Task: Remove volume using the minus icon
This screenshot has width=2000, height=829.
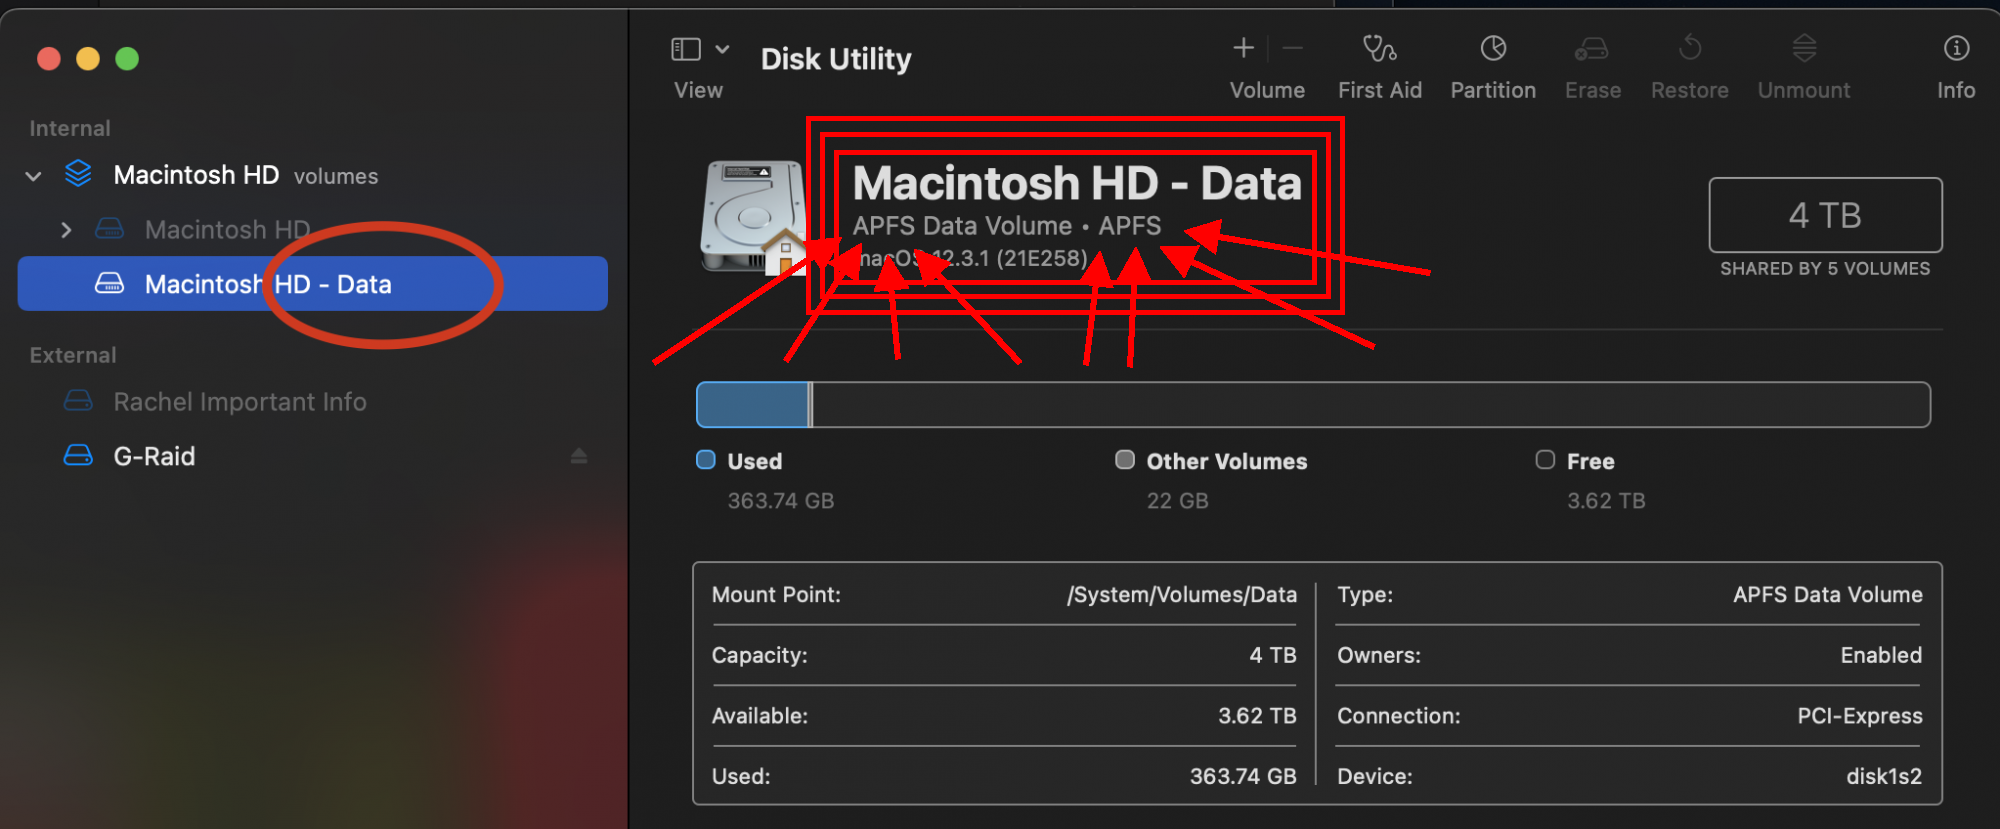Action: tap(1292, 48)
